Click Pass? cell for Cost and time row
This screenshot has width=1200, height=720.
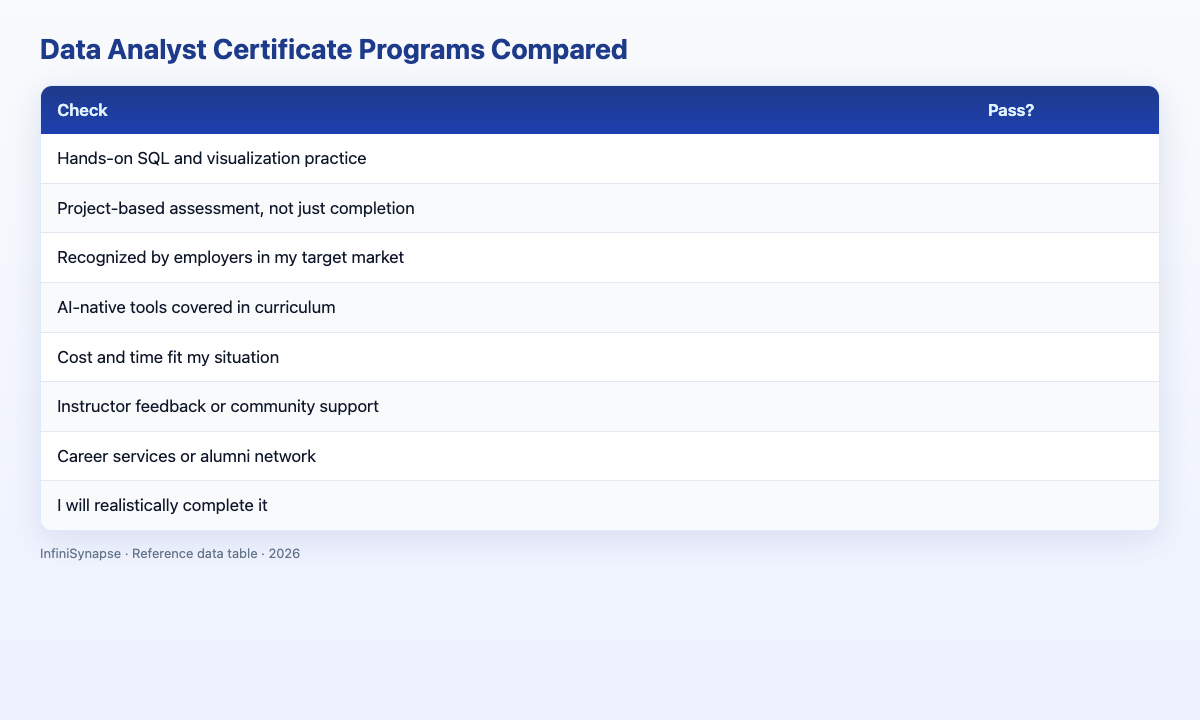[1065, 357]
